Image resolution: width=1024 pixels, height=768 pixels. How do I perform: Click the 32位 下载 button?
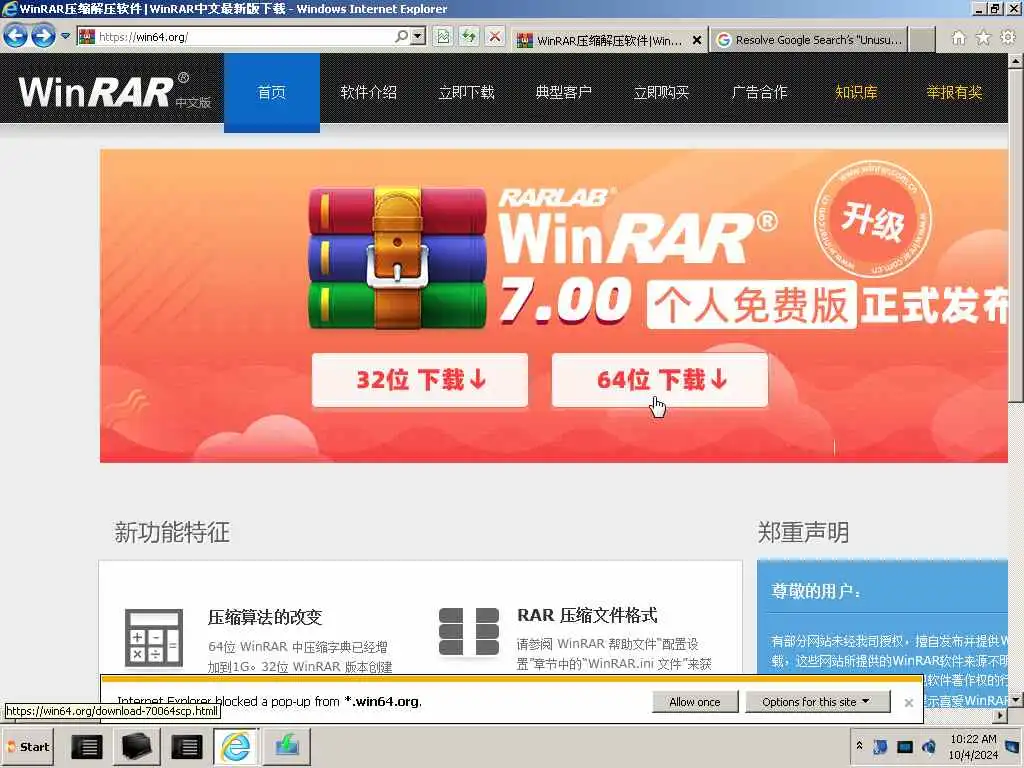420,380
